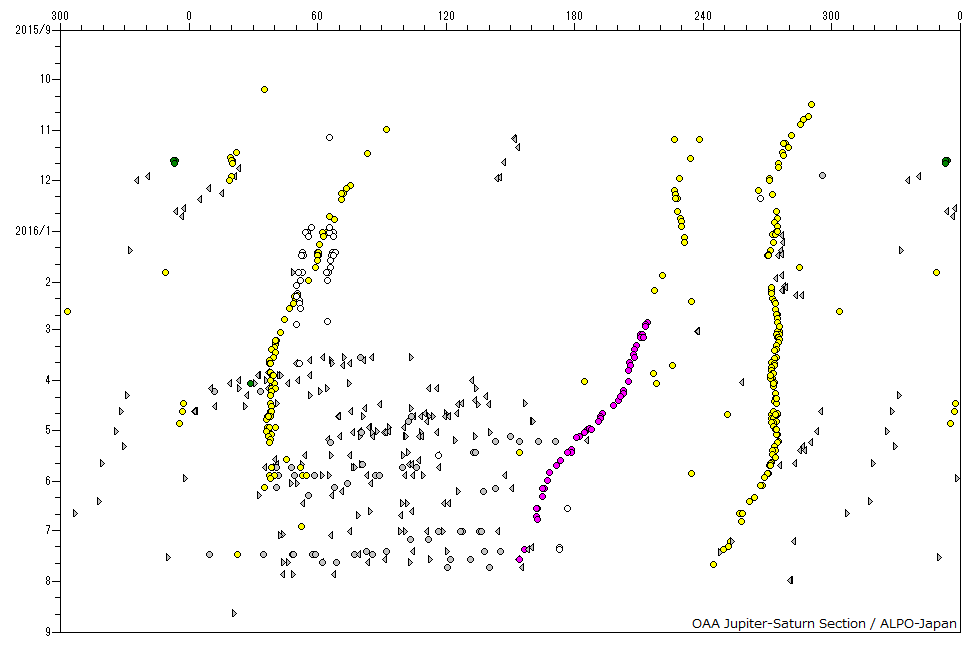Screen dimensions: 980x650
Task: Select the uppermost magenta data point
Action: pyautogui.click(x=648, y=322)
